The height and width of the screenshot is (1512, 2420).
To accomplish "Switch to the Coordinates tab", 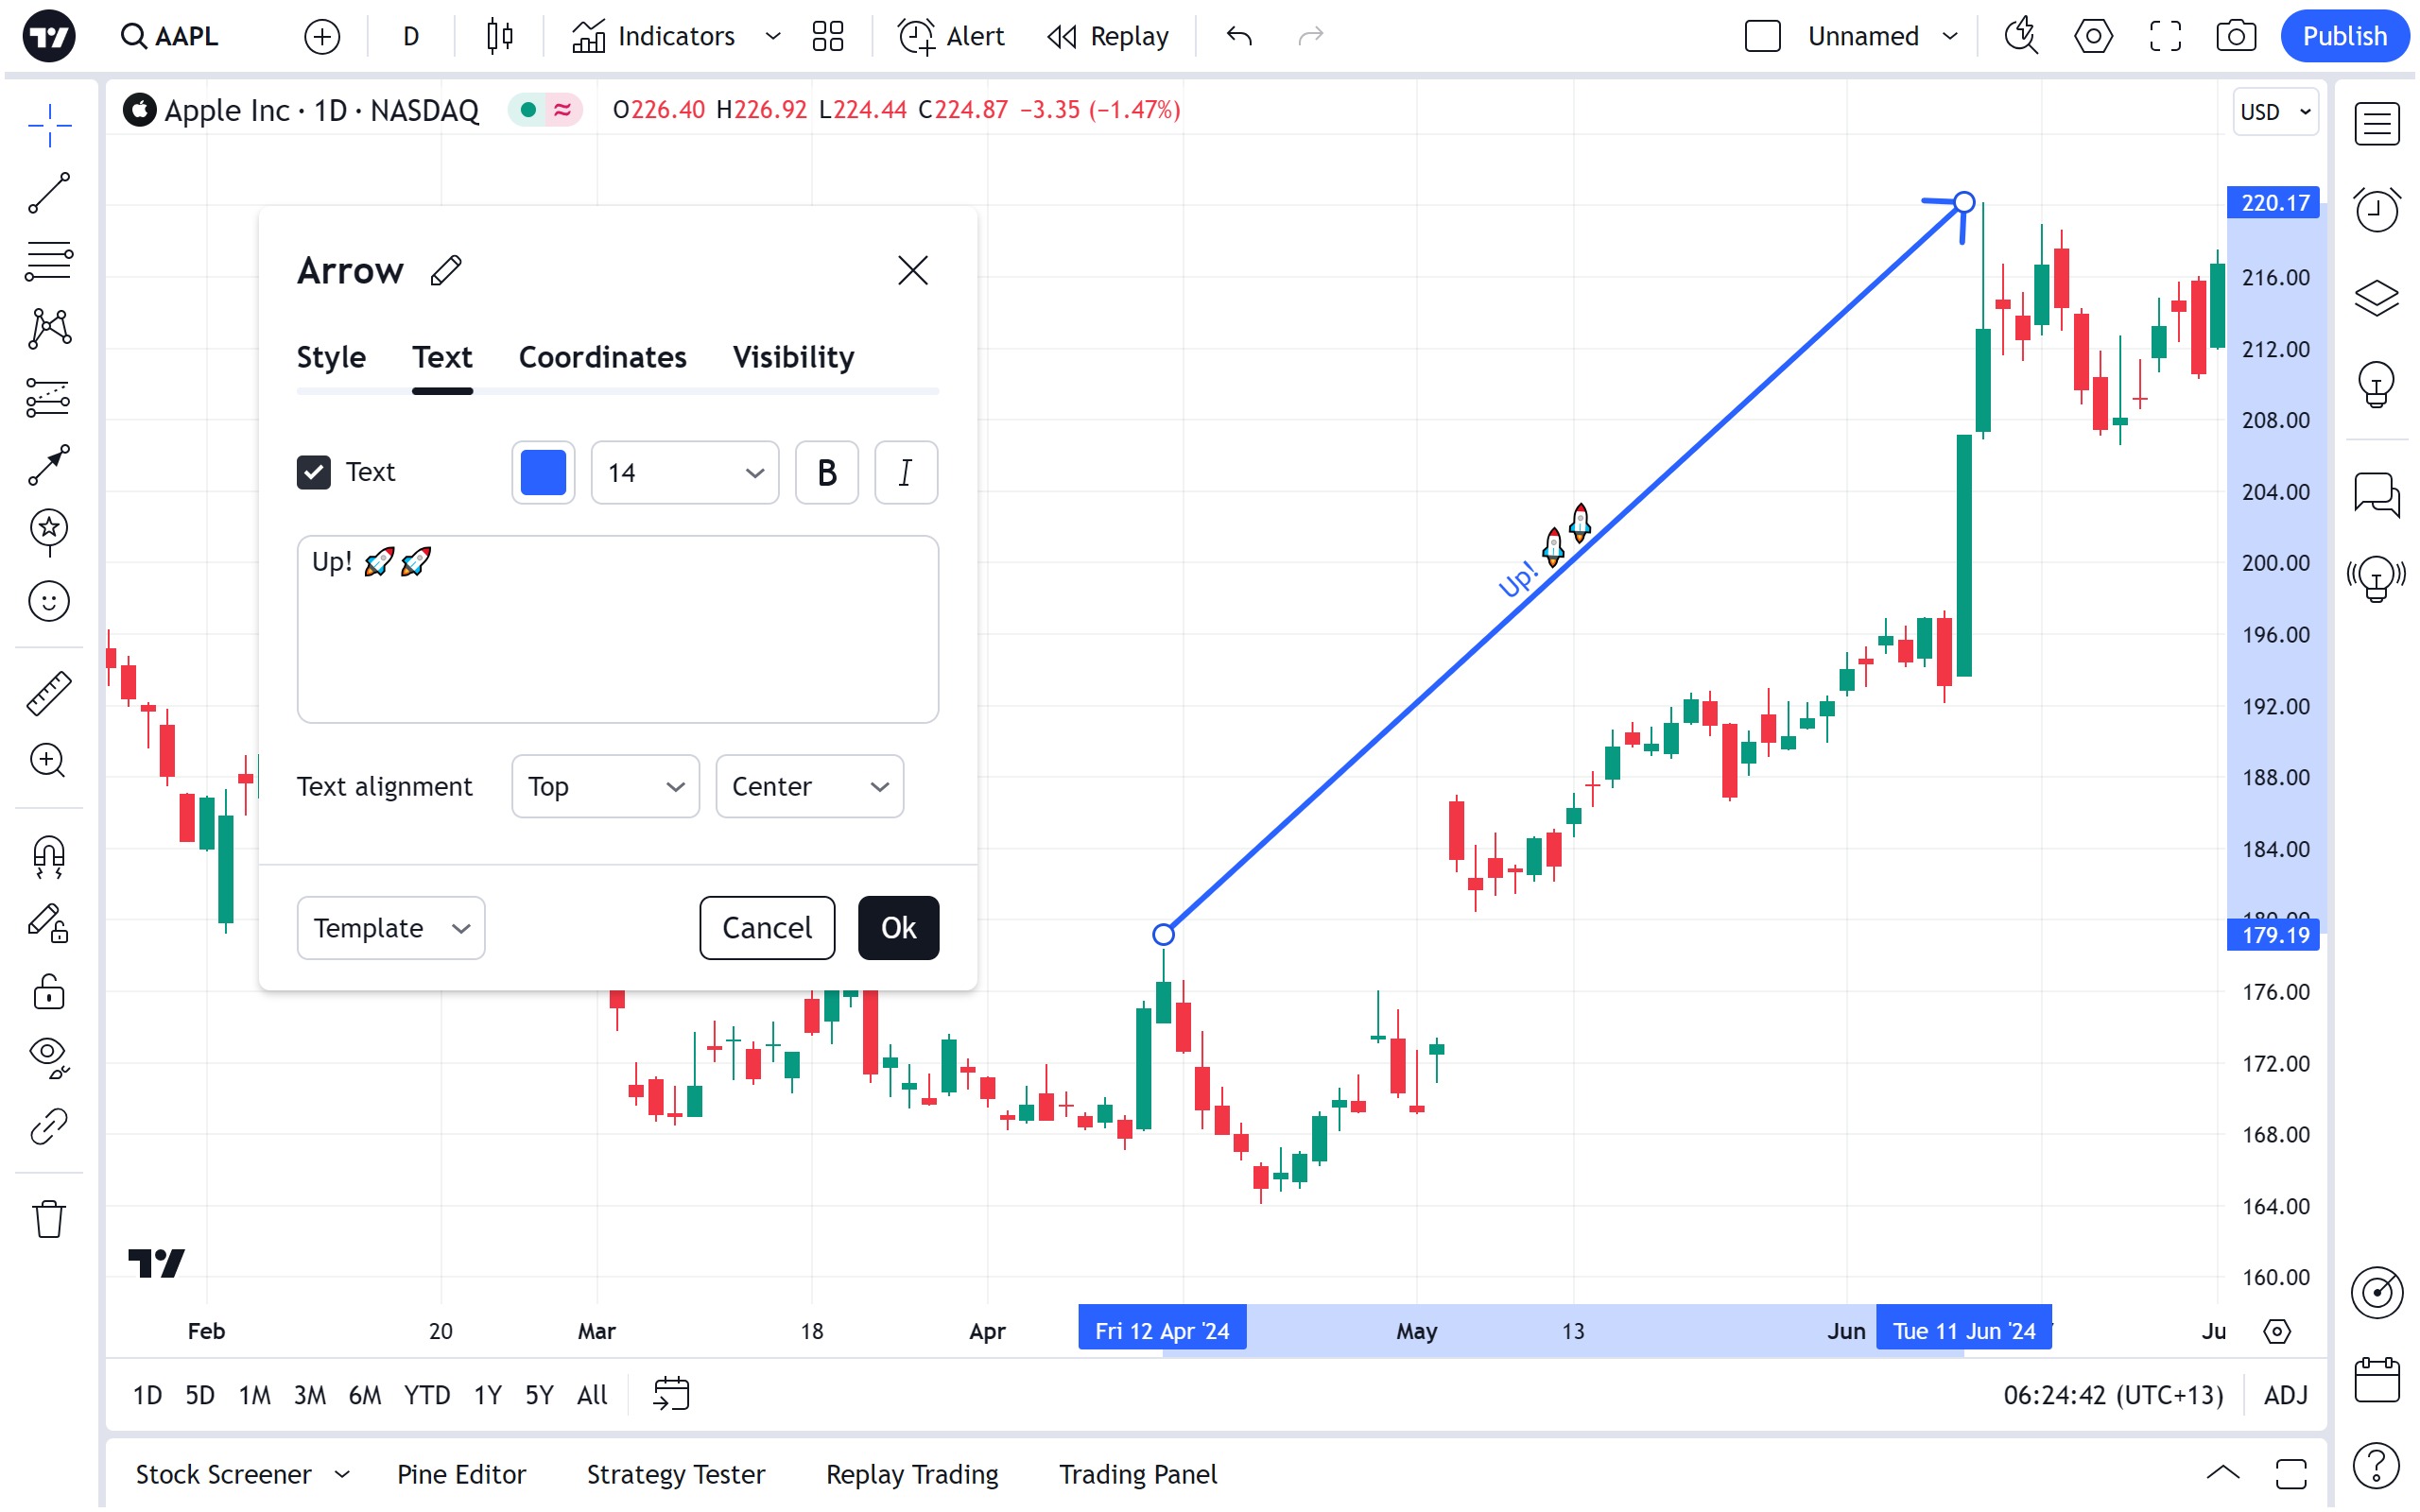I will [x=602, y=358].
